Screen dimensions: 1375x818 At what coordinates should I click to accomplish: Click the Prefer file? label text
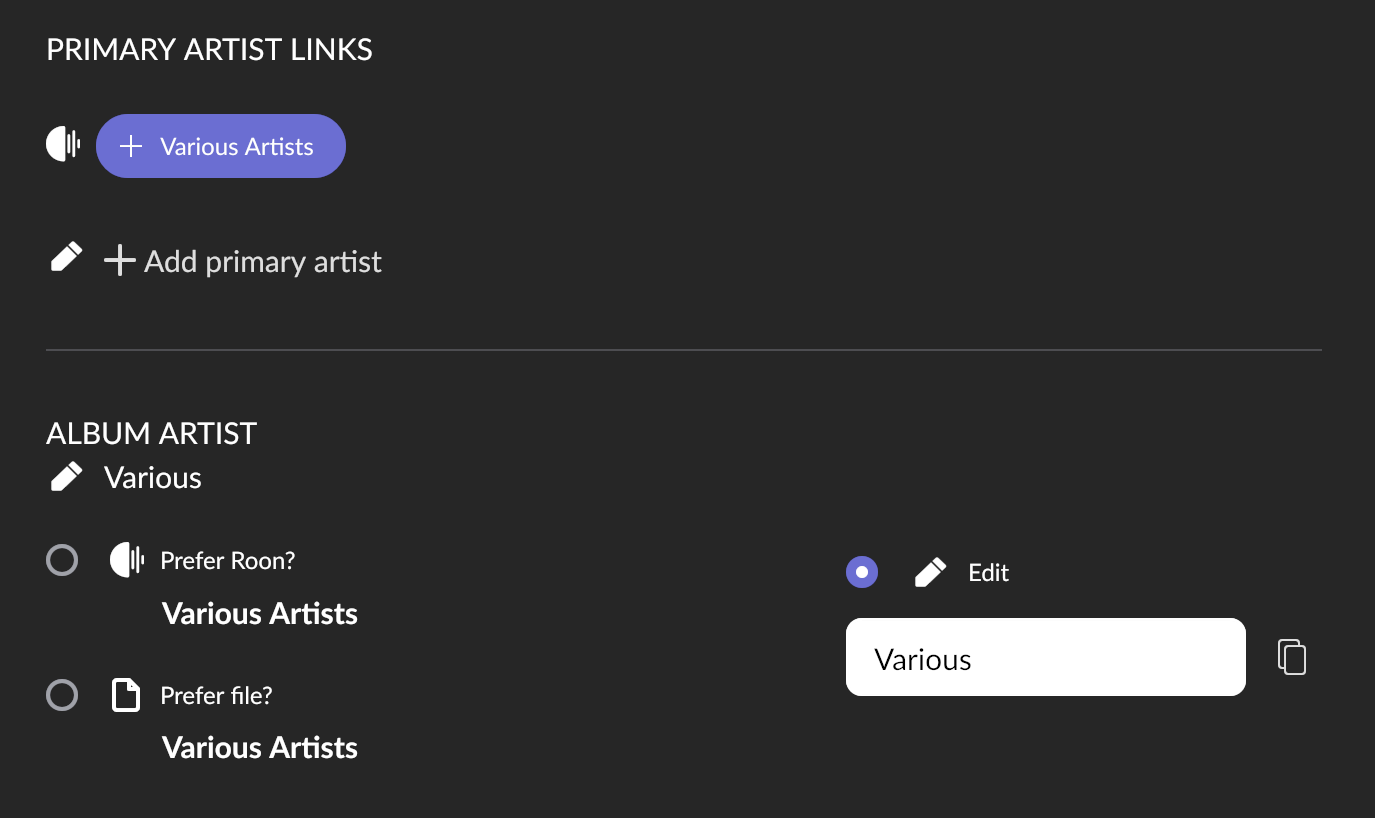216,695
